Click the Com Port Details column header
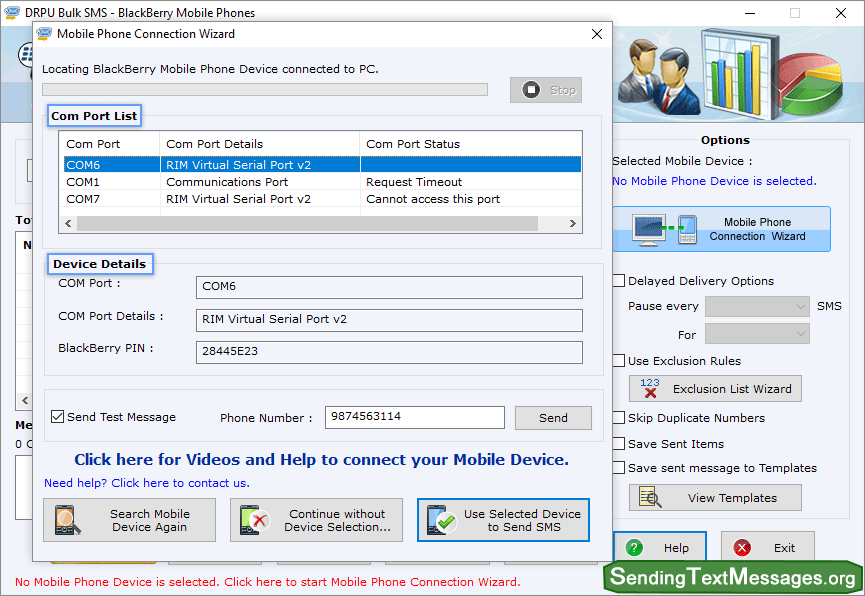Image resolution: width=865 pixels, height=596 pixels. point(260,144)
